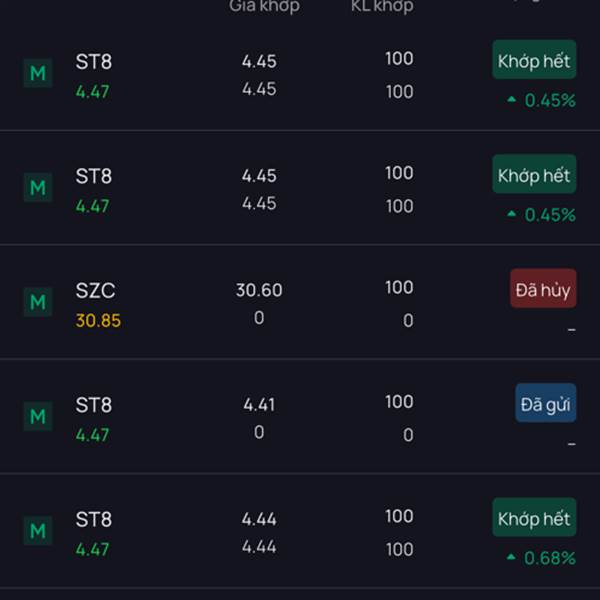Tap Đã gửi status badge on ST8
This screenshot has width=600, height=600.
point(546,403)
